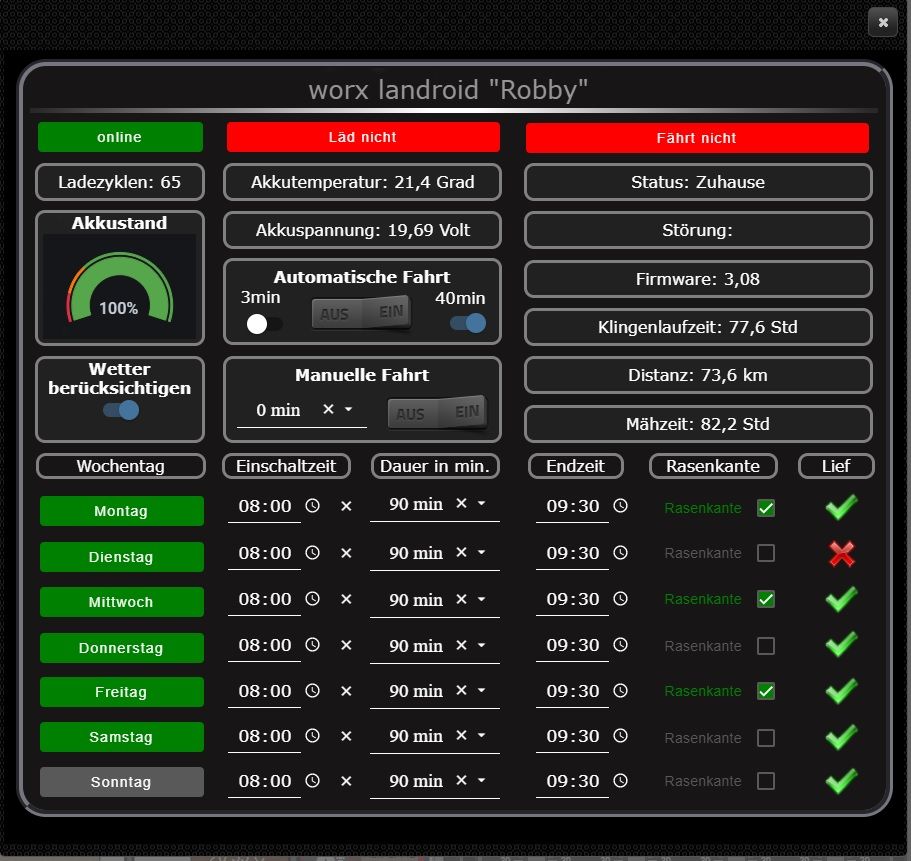Toggle the Dienstag weekday button
Screen dimensions: 911x861
121,557
